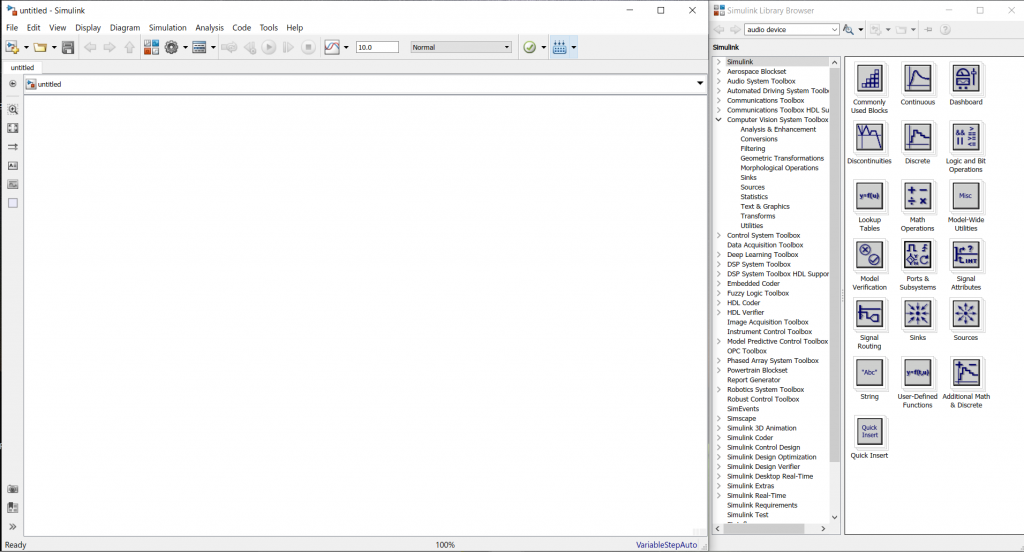
Task: Open the Display menu
Action: [x=88, y=27]
